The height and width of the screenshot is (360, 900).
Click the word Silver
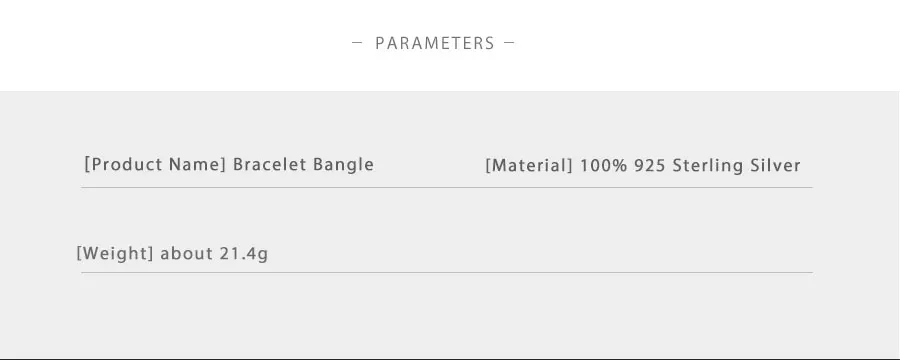775,166
